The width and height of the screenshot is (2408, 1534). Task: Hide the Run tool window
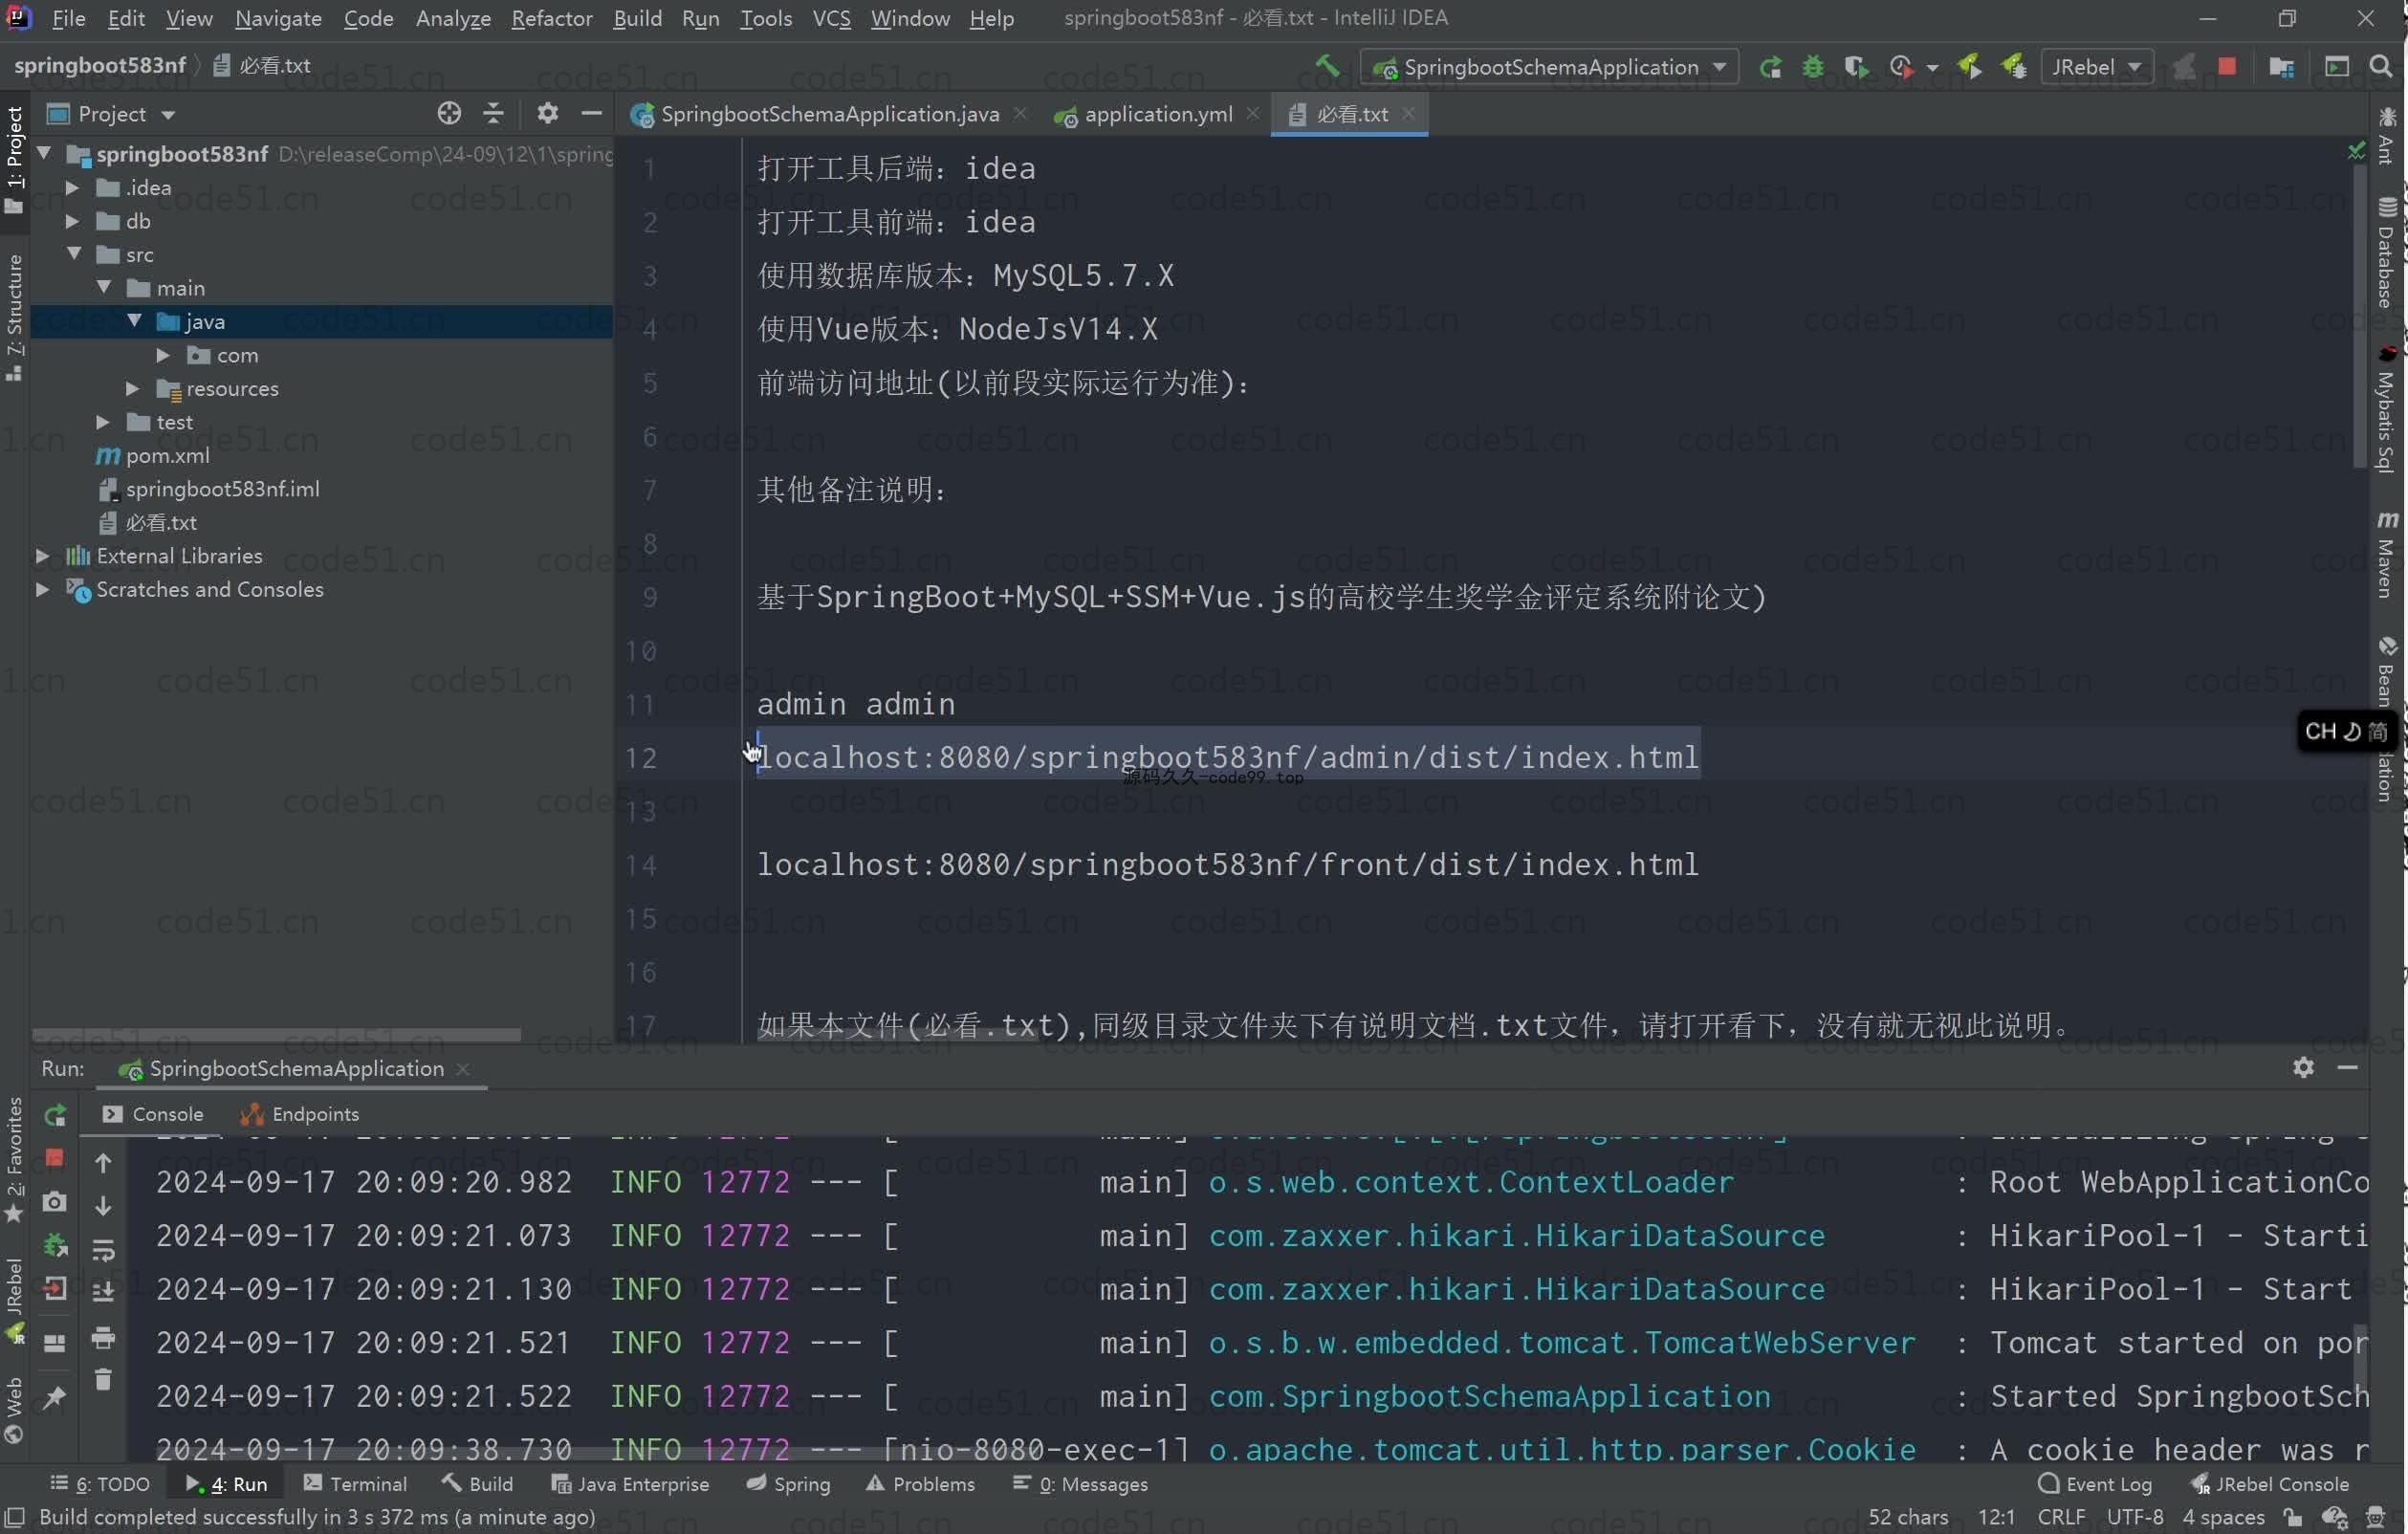pyautogui.click(x=2348, y=1068)
